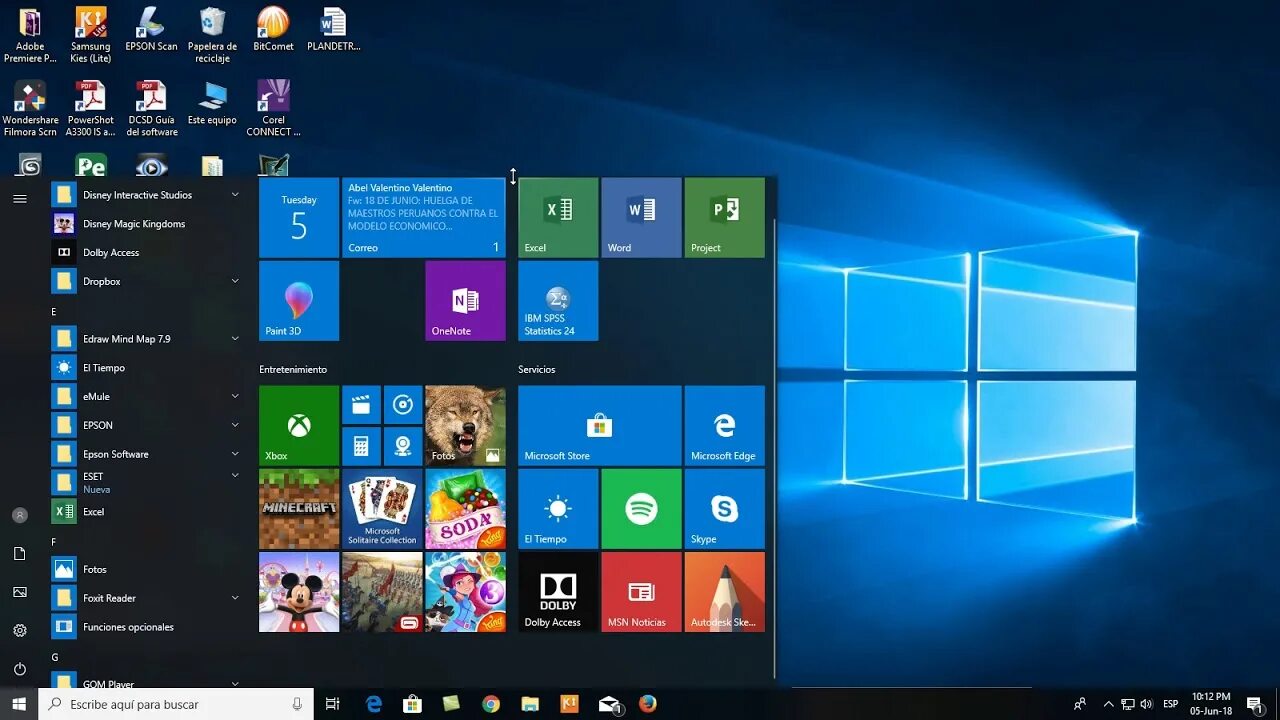This screenshot has width=1280, height=720.
Task: Click the Servicios group title
Action: pyautogui.click(x=536, y=369)
